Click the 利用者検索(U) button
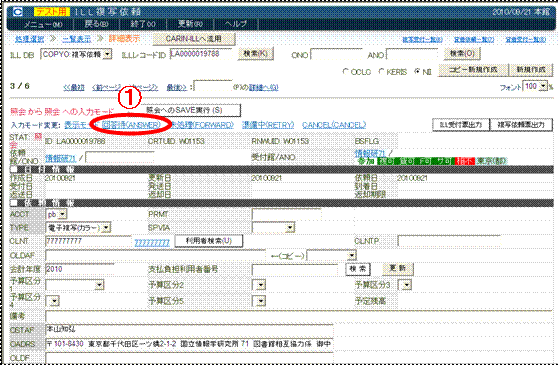558x366 pixels. (209, 241)
